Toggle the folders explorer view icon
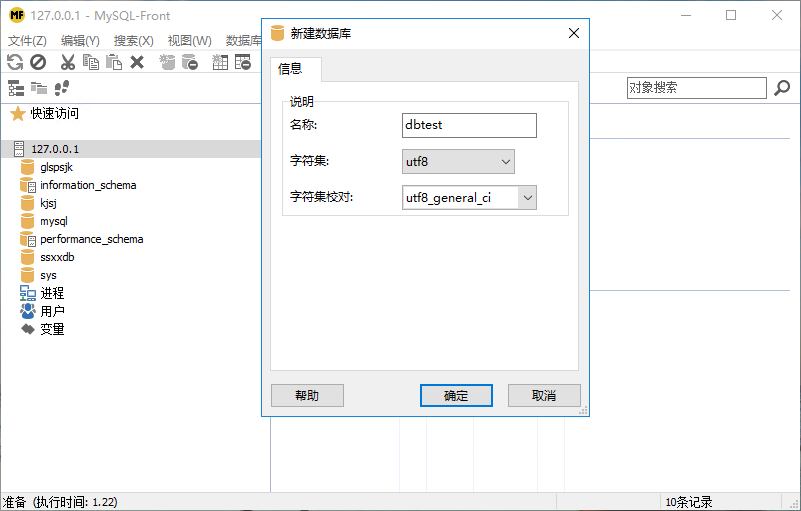The image size is (801, 511). 39,88
